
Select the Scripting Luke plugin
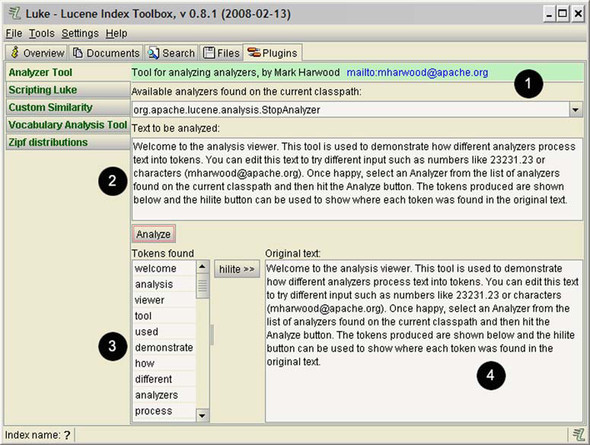click(x=68, y=90)
